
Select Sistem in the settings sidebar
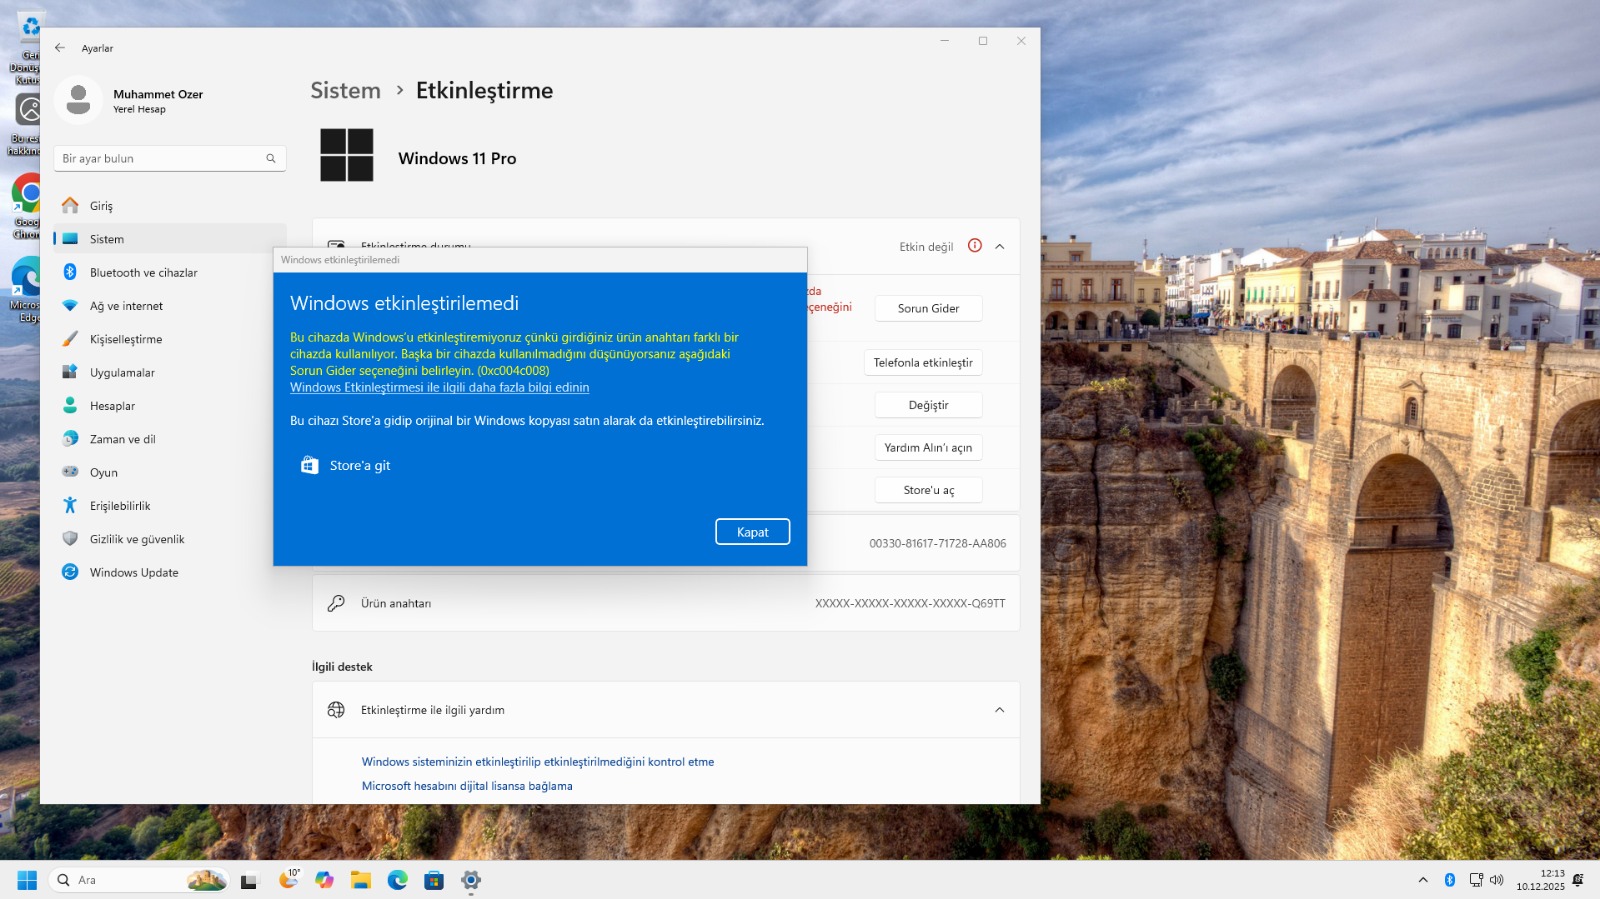[x=170, y=239]
